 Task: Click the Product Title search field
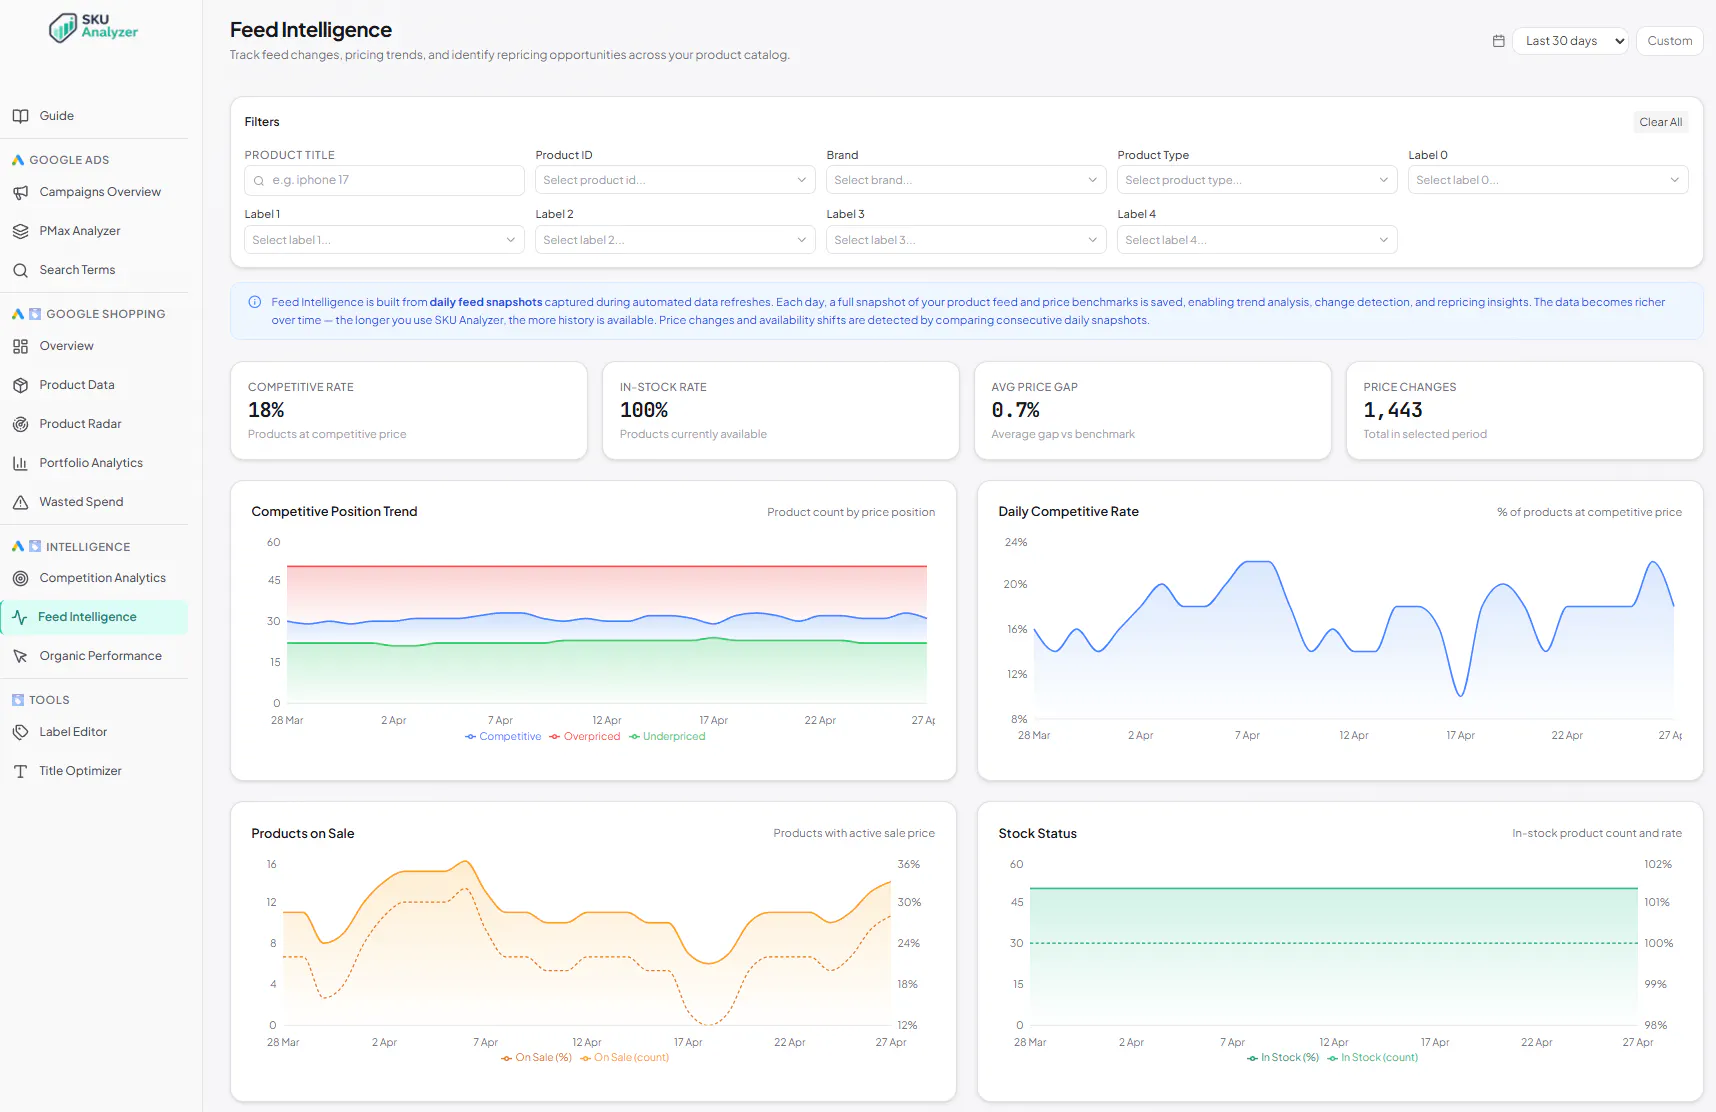coord(384,180)
